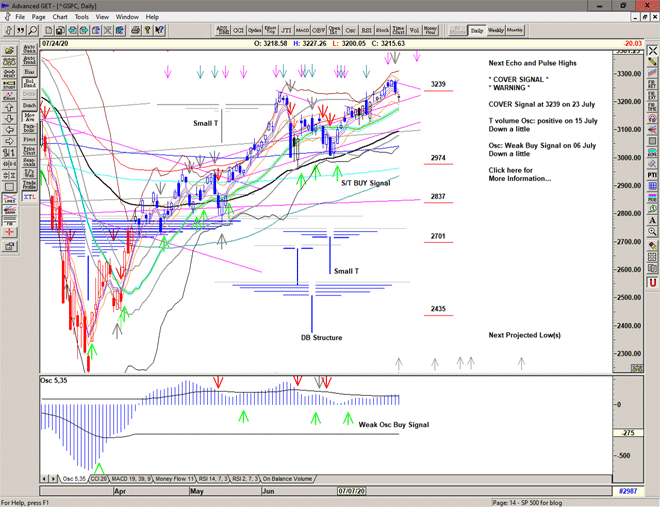Enable the Auto Trend study

coord(29,59)
